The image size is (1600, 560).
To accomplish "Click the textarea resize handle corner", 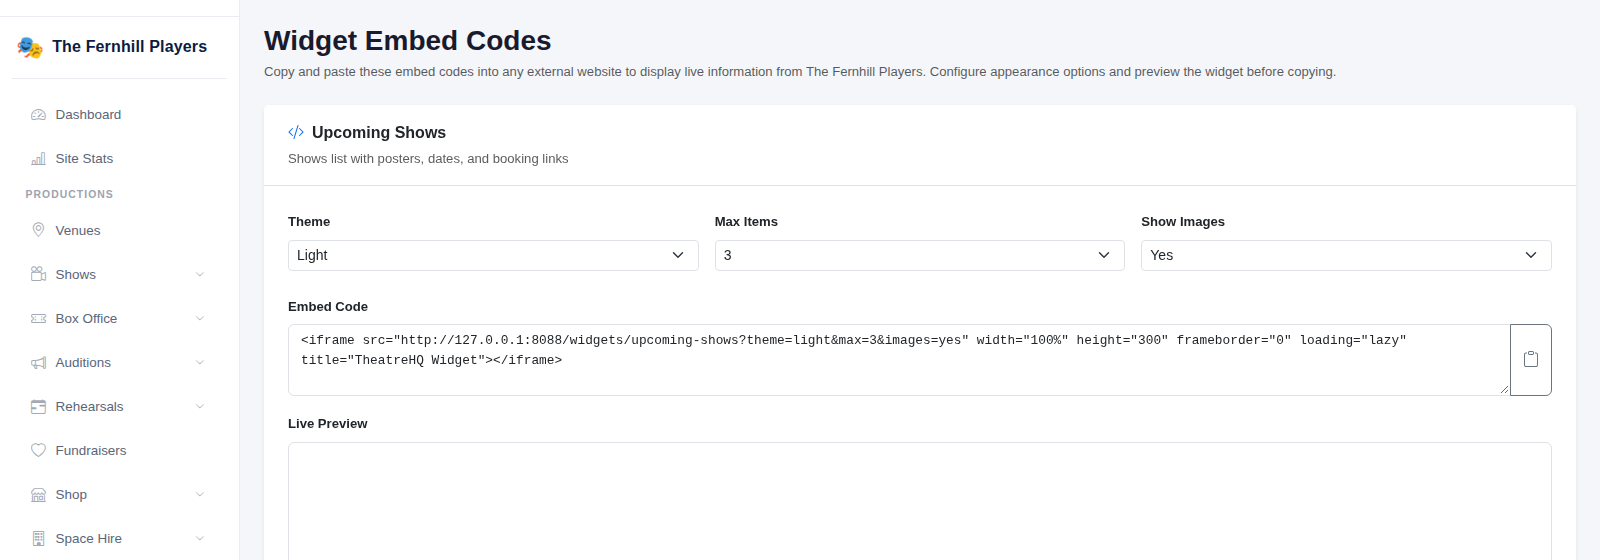I will point(1504,390).
